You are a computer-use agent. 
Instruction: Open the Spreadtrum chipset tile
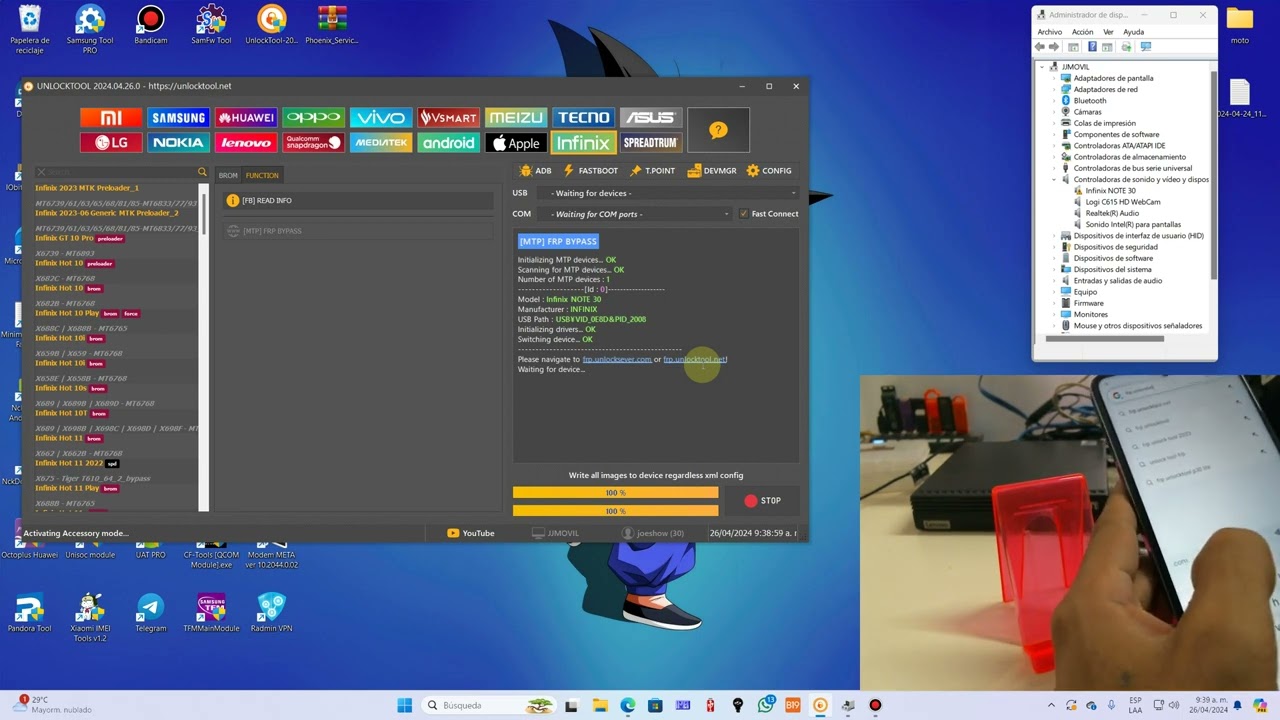click(651, 143)
